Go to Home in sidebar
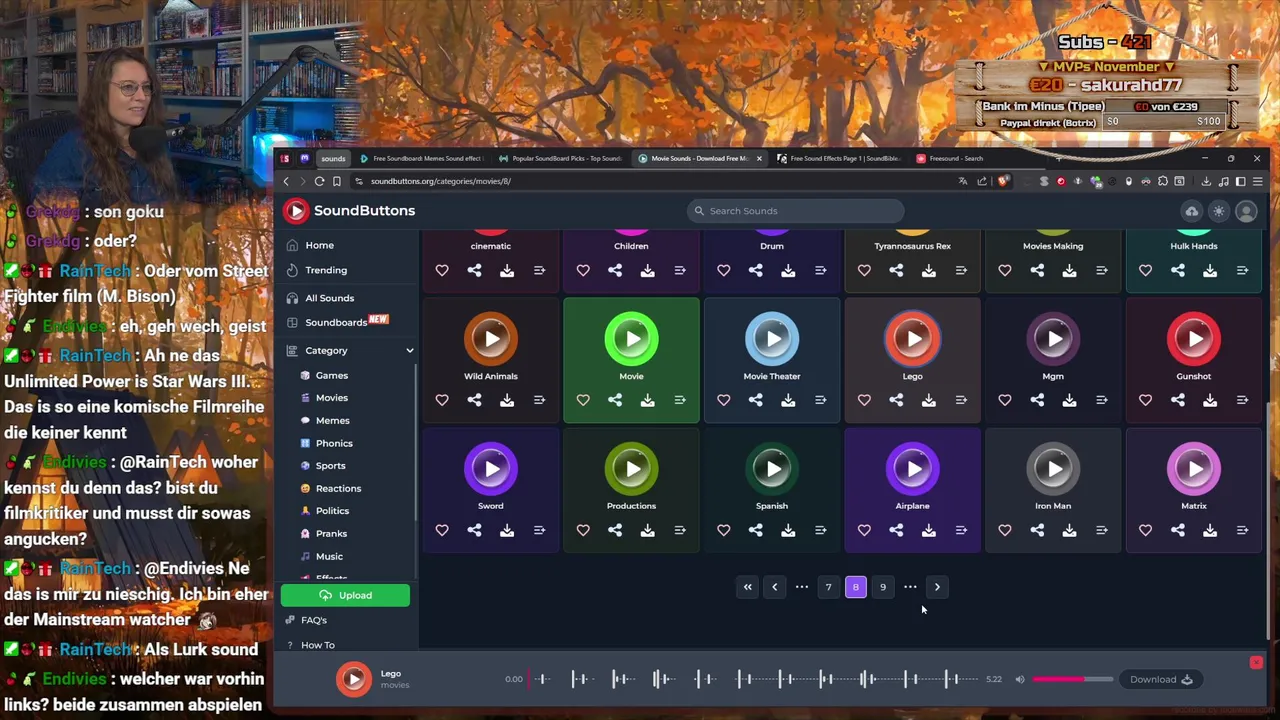1280x720 pixels. pos(320,245)
